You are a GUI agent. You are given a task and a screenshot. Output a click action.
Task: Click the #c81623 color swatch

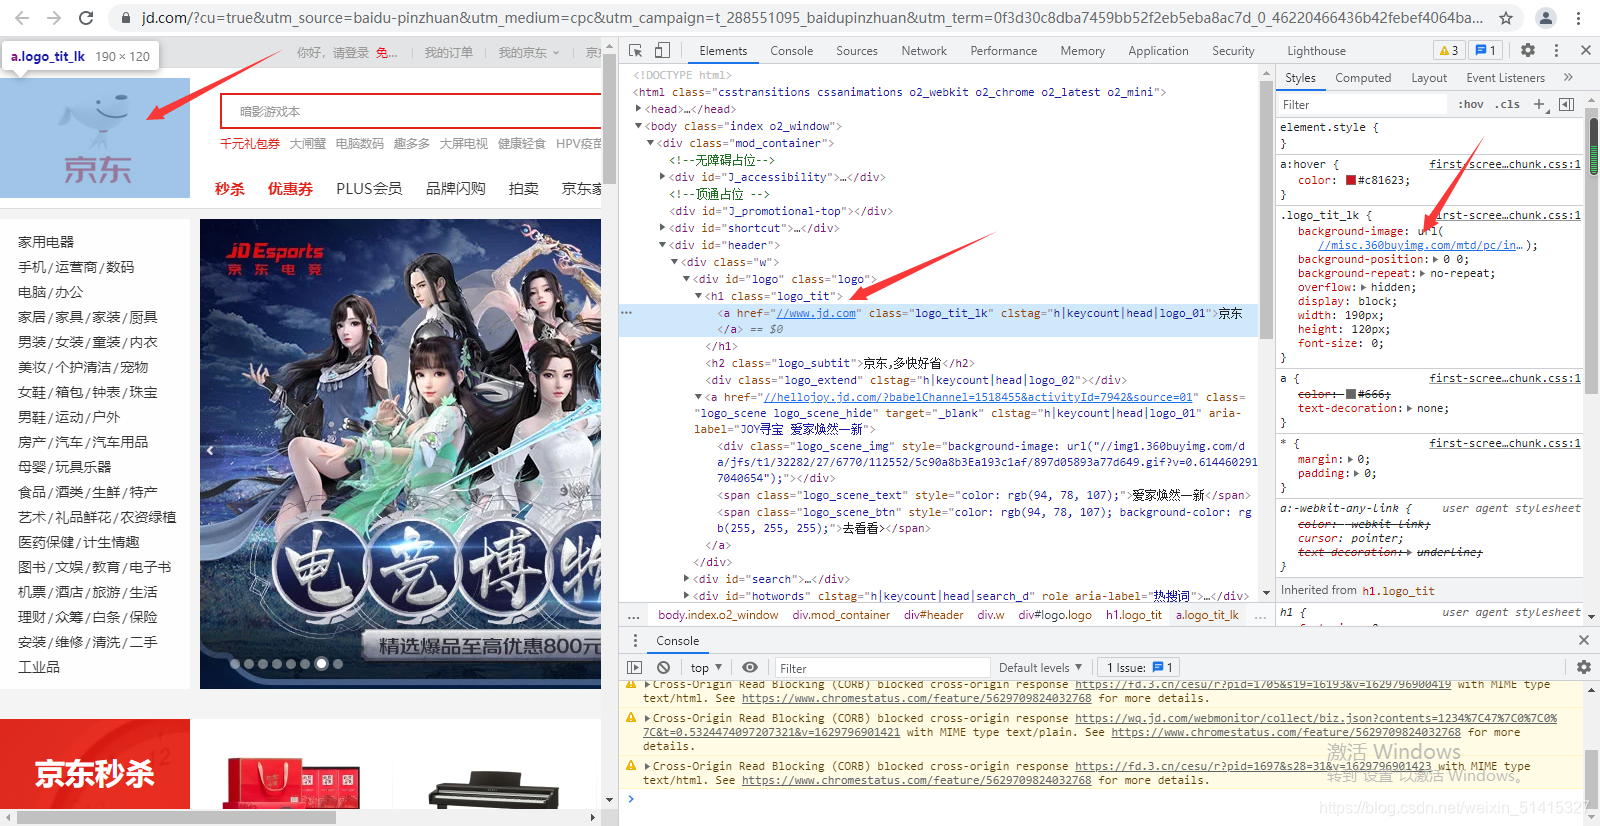(1350, 181)
